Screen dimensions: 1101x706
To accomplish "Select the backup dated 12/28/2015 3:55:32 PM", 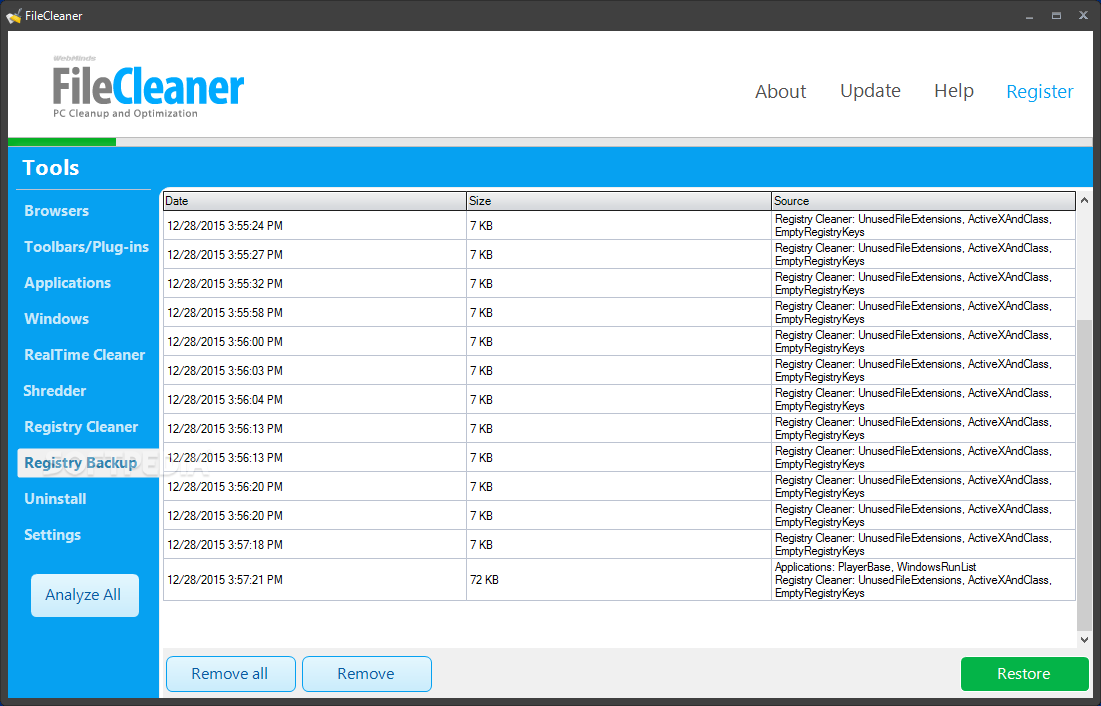I will [619, 283].
